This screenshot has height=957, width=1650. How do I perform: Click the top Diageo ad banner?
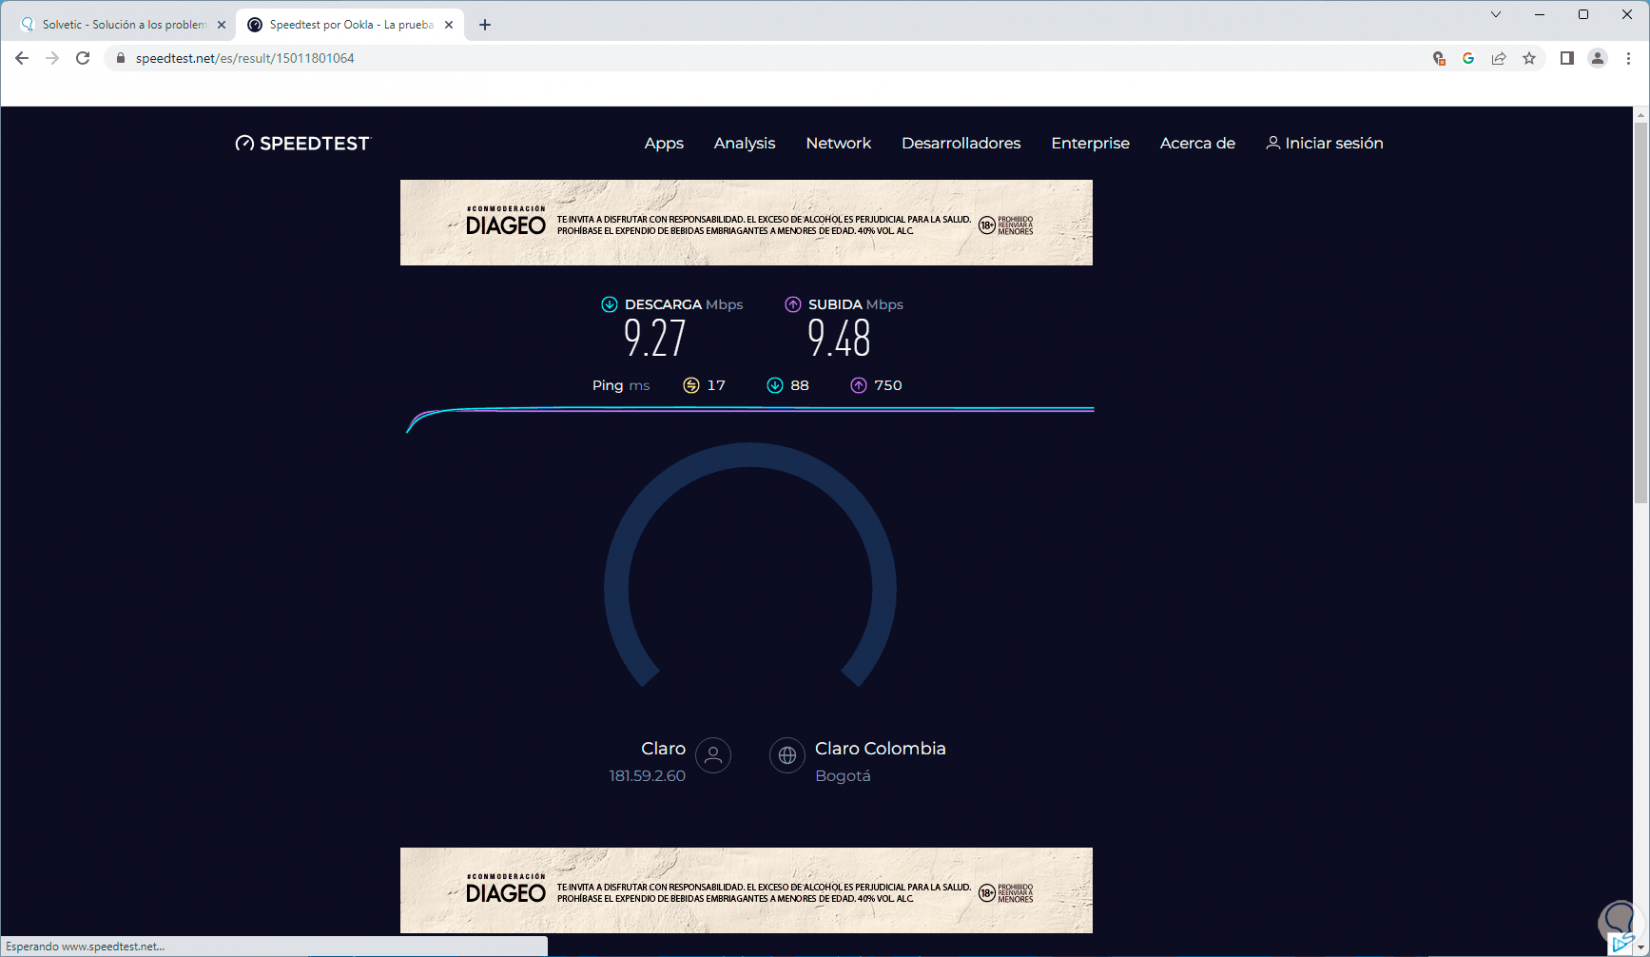pyautogui.click(x=746, y=223)
